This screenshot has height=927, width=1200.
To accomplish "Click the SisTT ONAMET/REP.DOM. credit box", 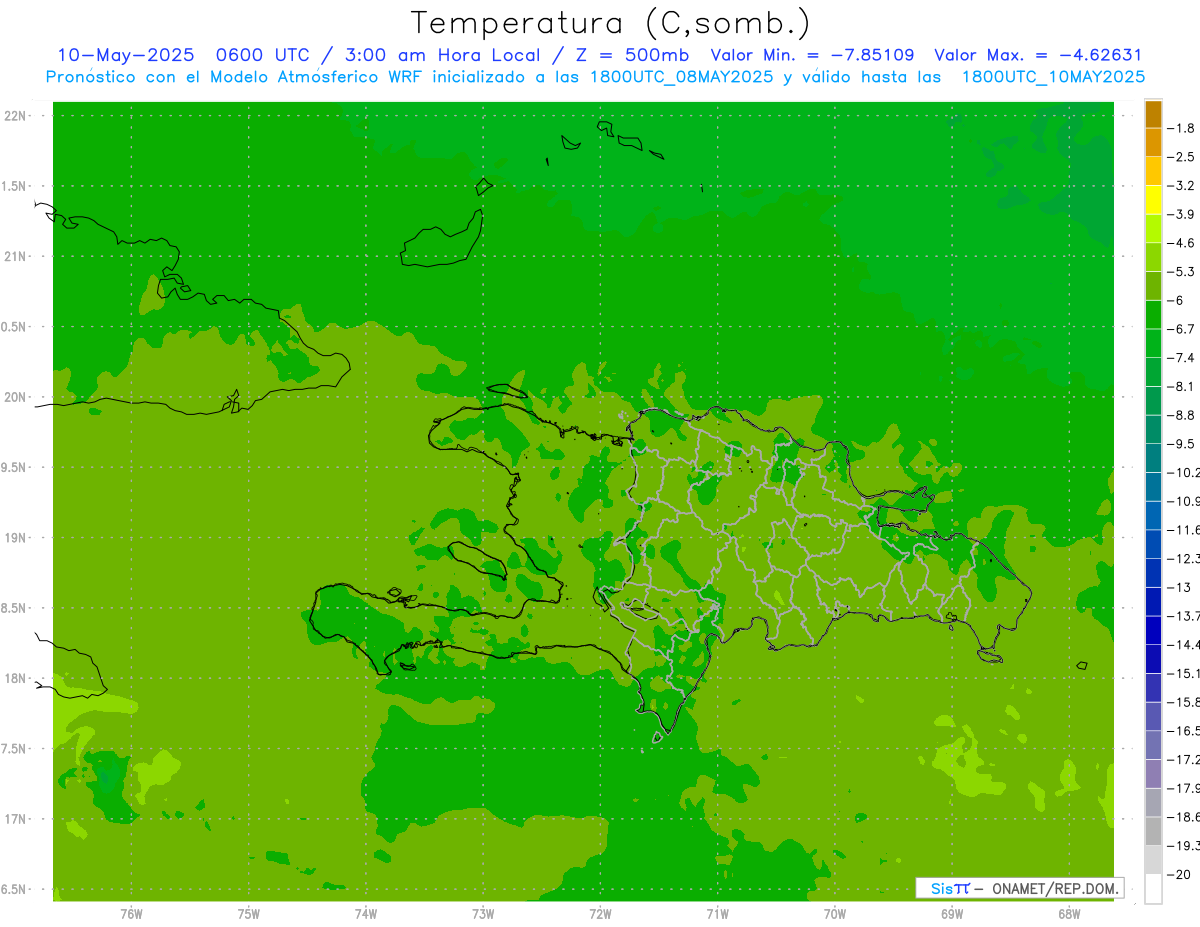I will click(x=1020, y=888).
